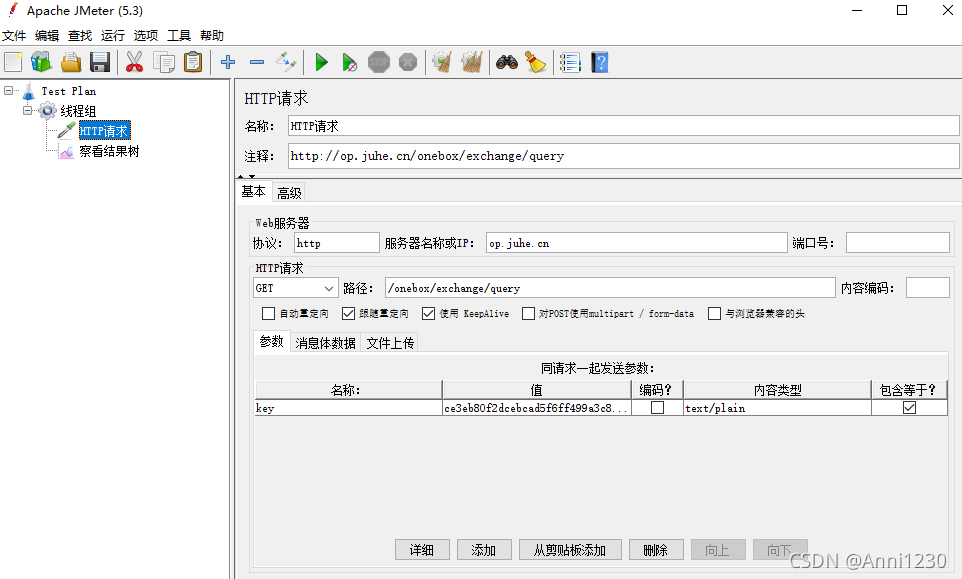
Task: Click the Apache JMeter feather logo
Action: tap(12, 10)
